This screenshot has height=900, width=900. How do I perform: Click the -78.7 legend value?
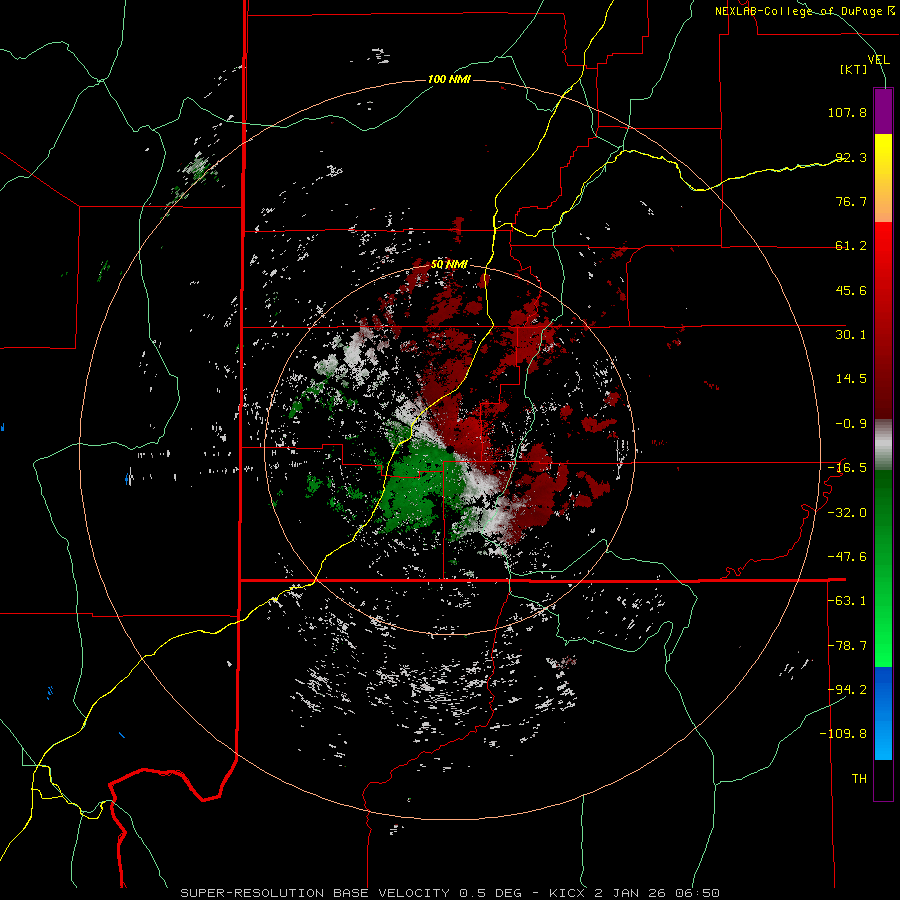[847, 646]
